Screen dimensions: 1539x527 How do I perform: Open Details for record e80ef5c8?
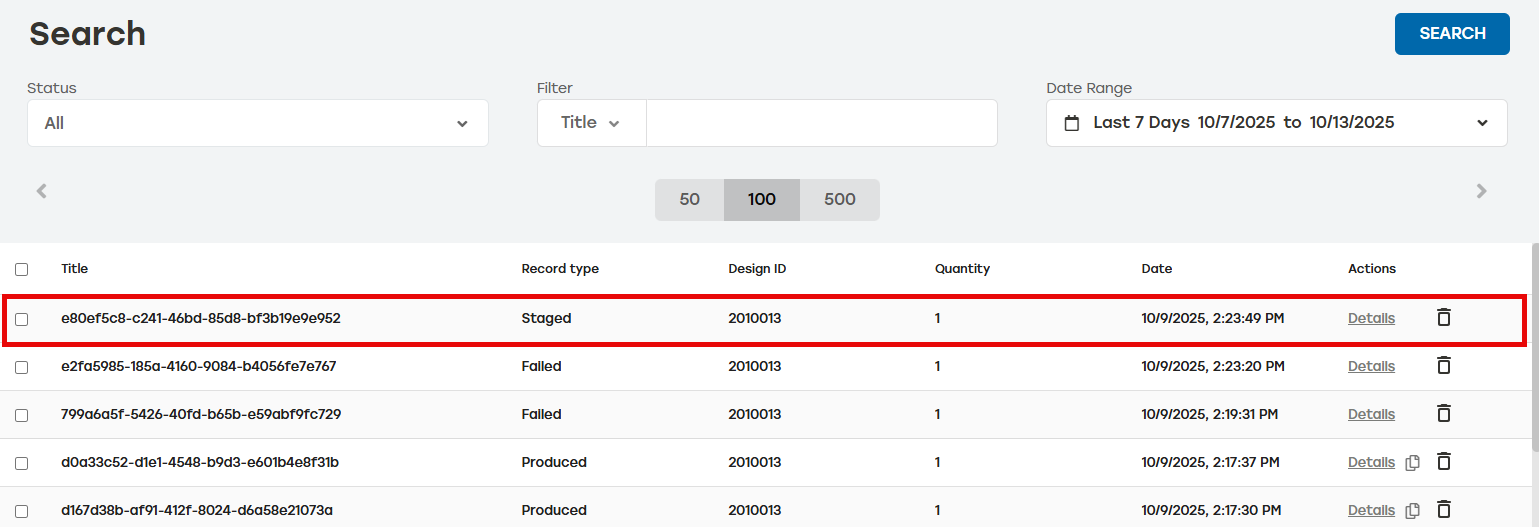[x=1371, y=318]
